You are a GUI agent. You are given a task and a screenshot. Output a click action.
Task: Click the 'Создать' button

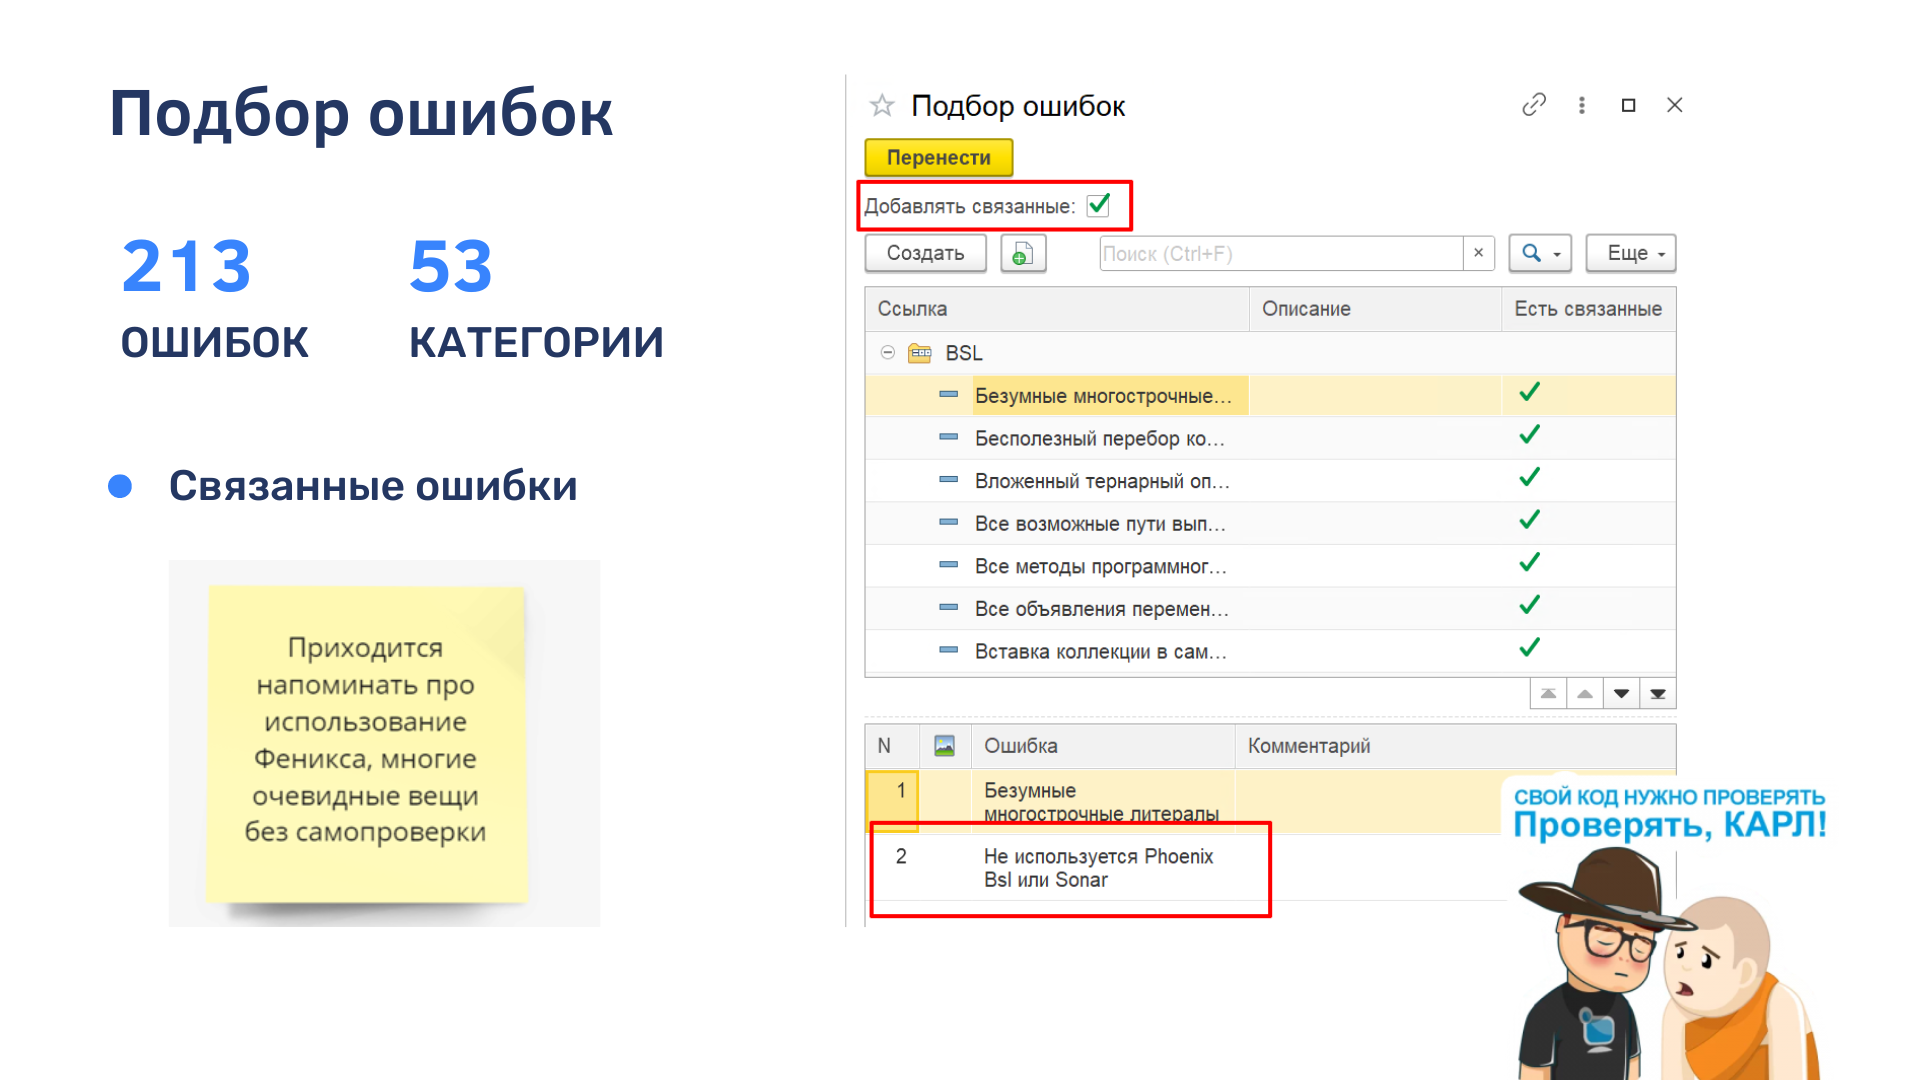[925, 254]
